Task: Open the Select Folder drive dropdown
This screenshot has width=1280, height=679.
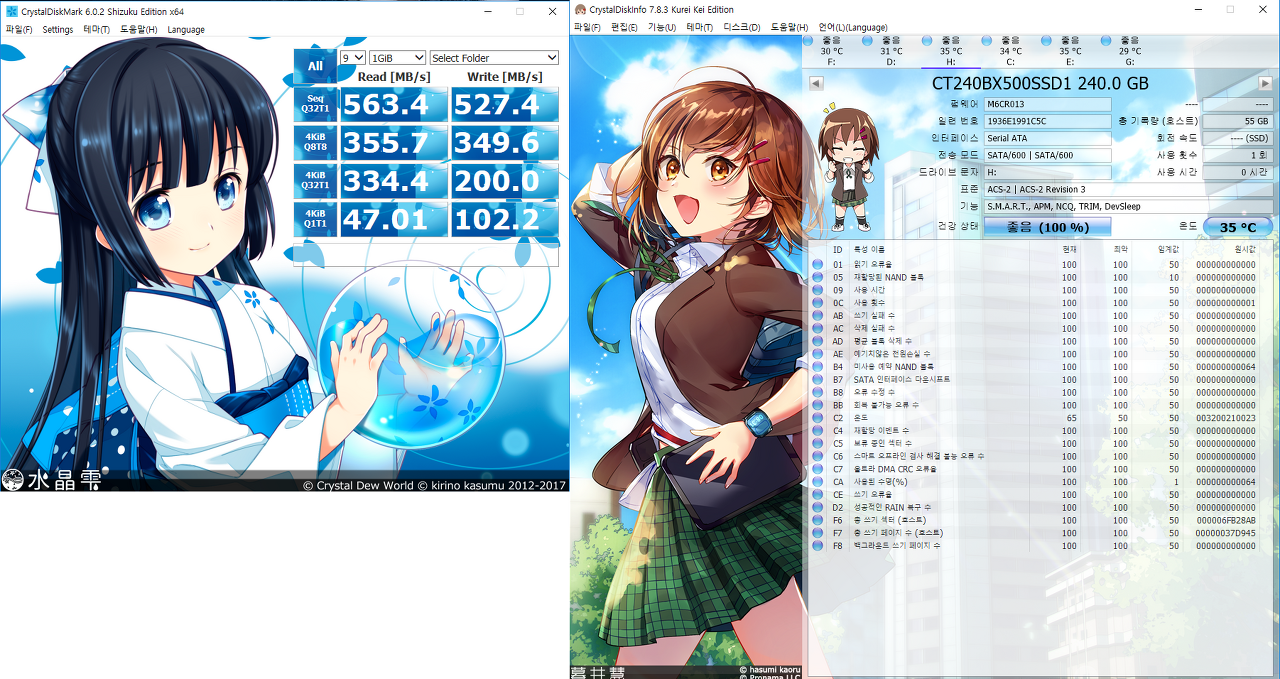Action: [494, 58]
